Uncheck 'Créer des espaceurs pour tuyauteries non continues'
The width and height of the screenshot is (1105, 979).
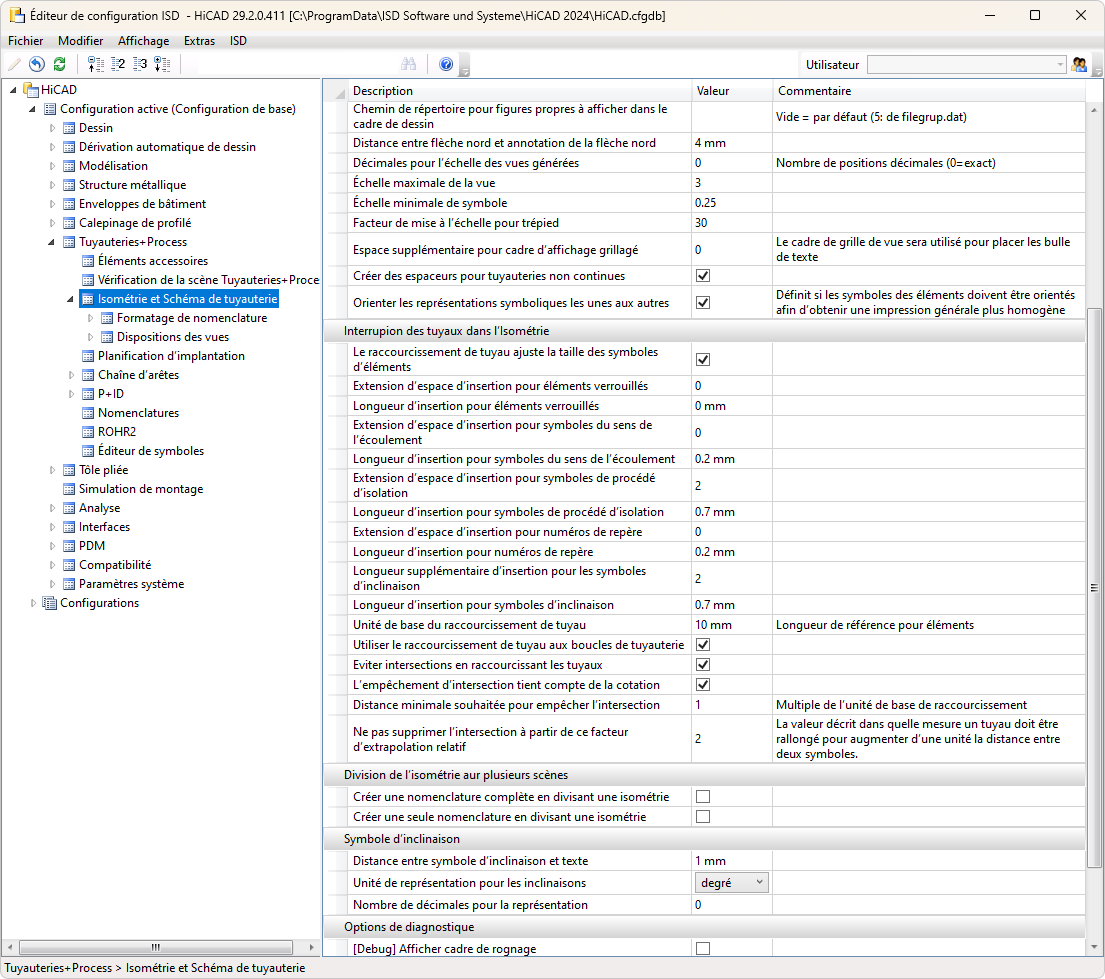coord(703,276)
